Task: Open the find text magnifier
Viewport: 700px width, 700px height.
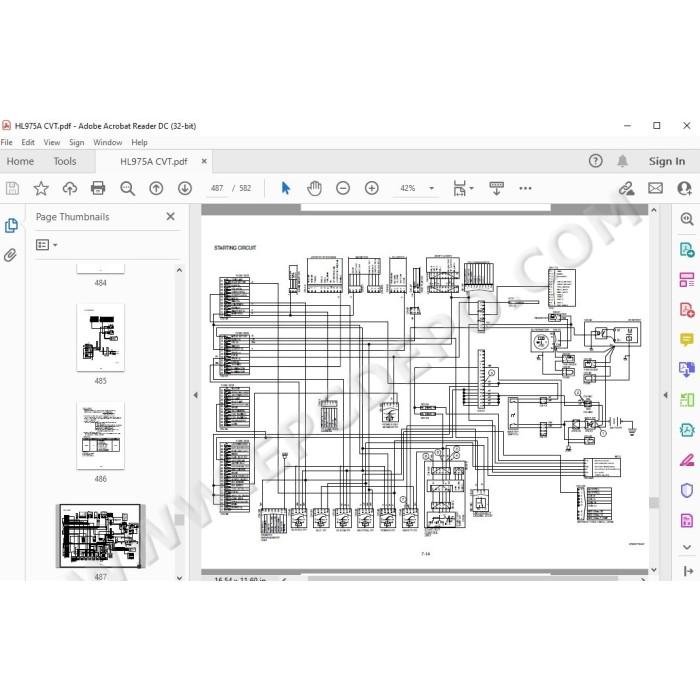Action: pyautogui.click(x=127, y=188)
